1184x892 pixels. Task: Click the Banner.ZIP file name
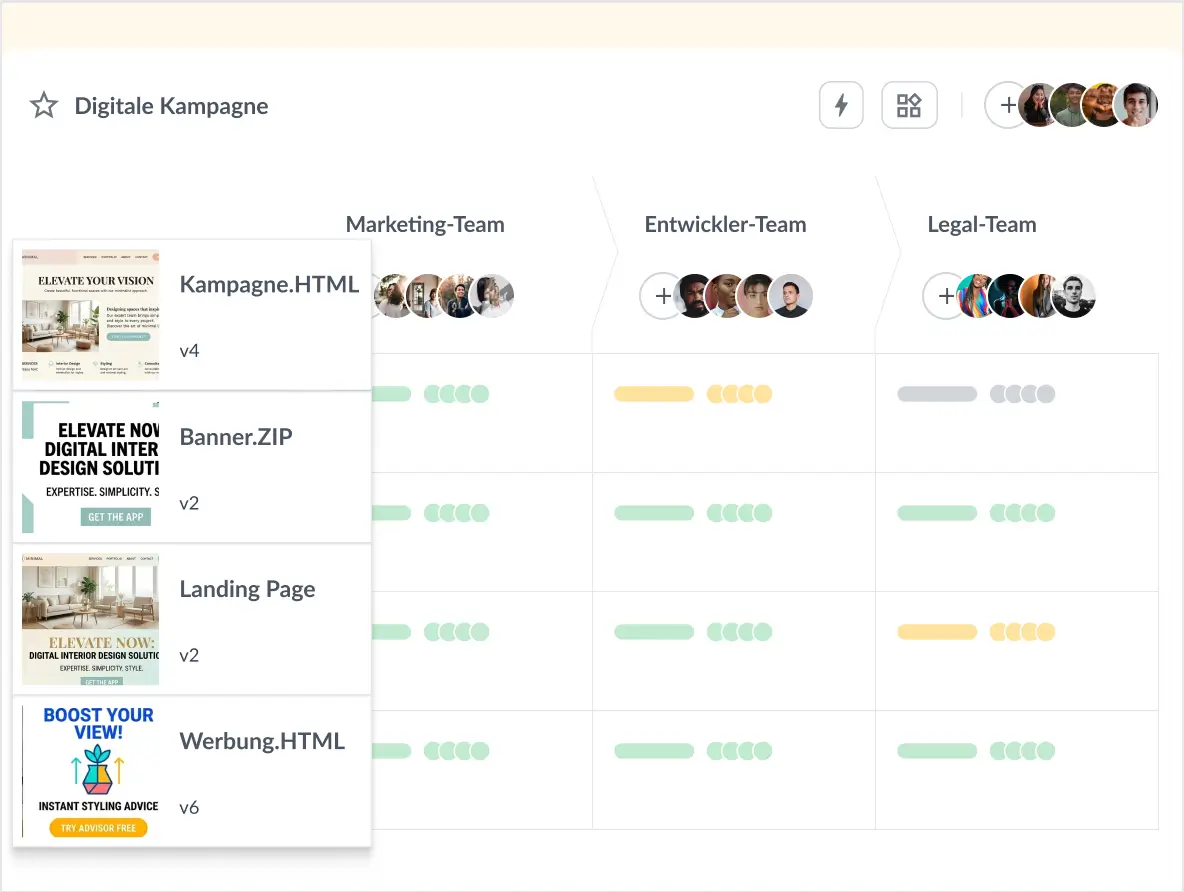(x=236, y=437)
